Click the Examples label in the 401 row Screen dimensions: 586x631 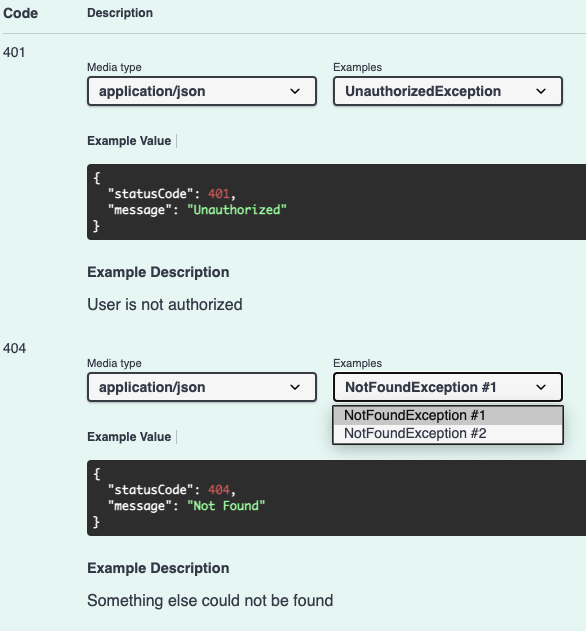357,67
